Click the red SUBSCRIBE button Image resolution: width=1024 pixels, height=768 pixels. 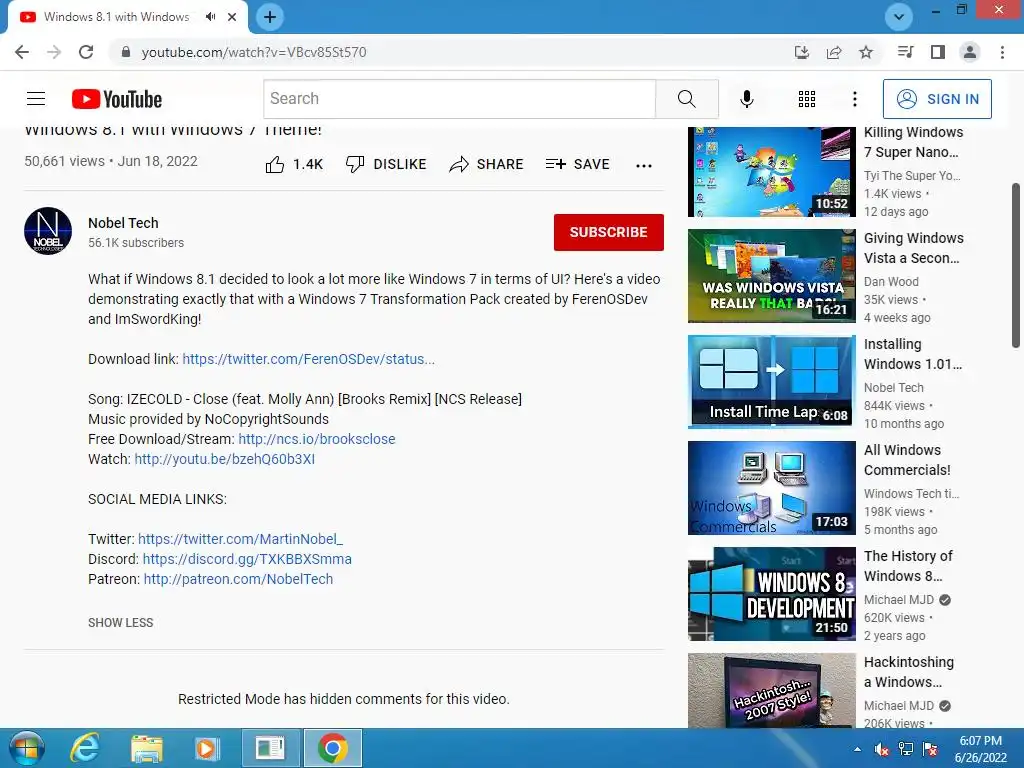[x=609, y=232]
